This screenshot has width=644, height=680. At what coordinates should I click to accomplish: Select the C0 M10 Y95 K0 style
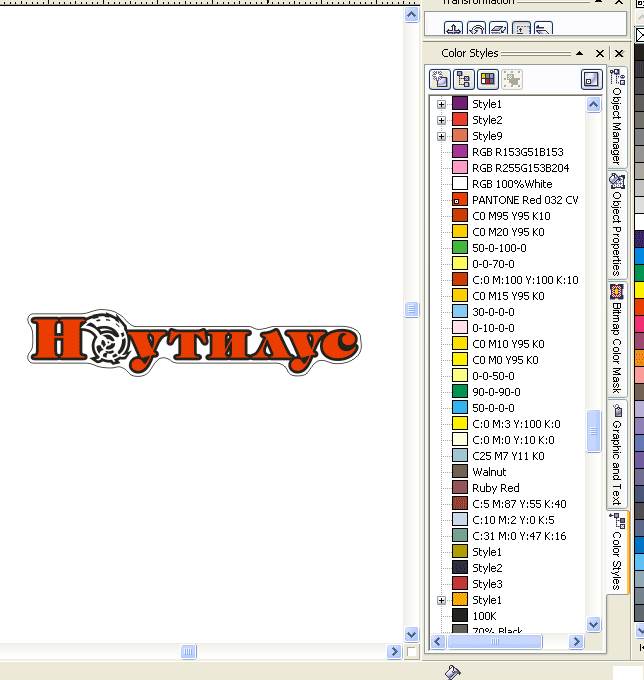(498, 344)
